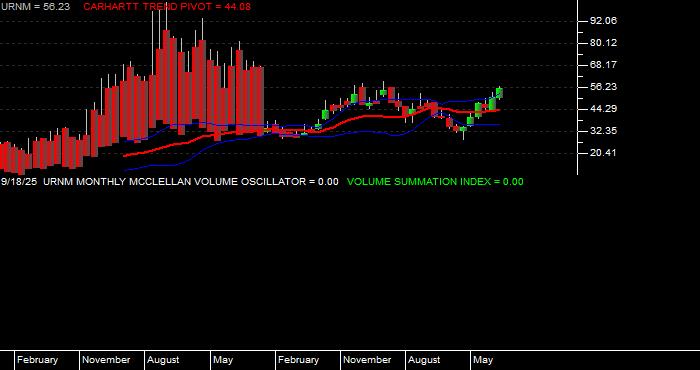This screenshot has height=370, width=700.
Task: Select the 68.17 price axis value
Action: pos(603,65)
